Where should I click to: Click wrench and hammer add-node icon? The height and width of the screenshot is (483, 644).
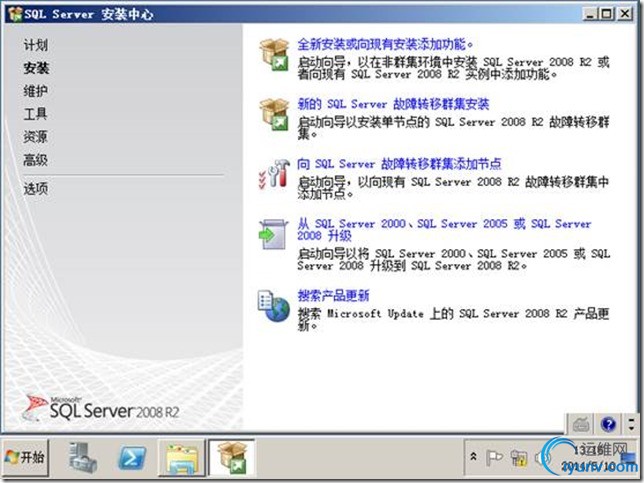[x=274, y=174]
